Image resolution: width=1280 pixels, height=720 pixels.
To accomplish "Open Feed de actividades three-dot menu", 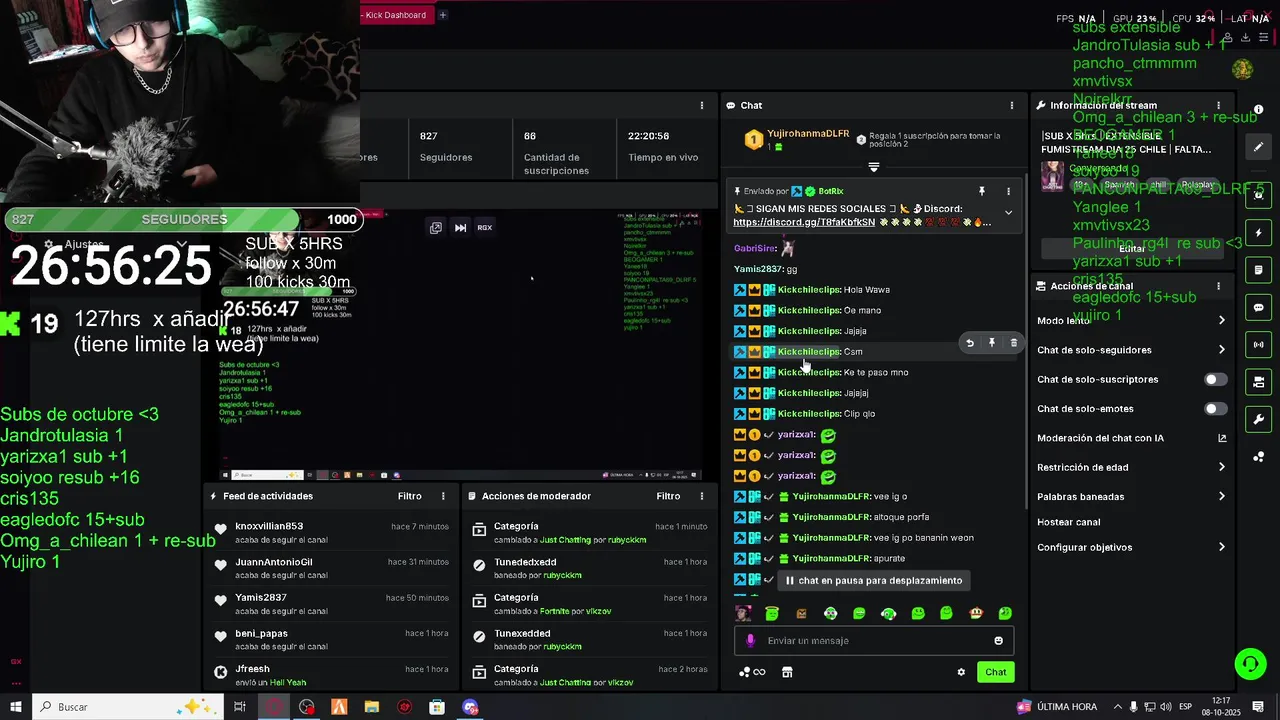I will tap(443, 496).
